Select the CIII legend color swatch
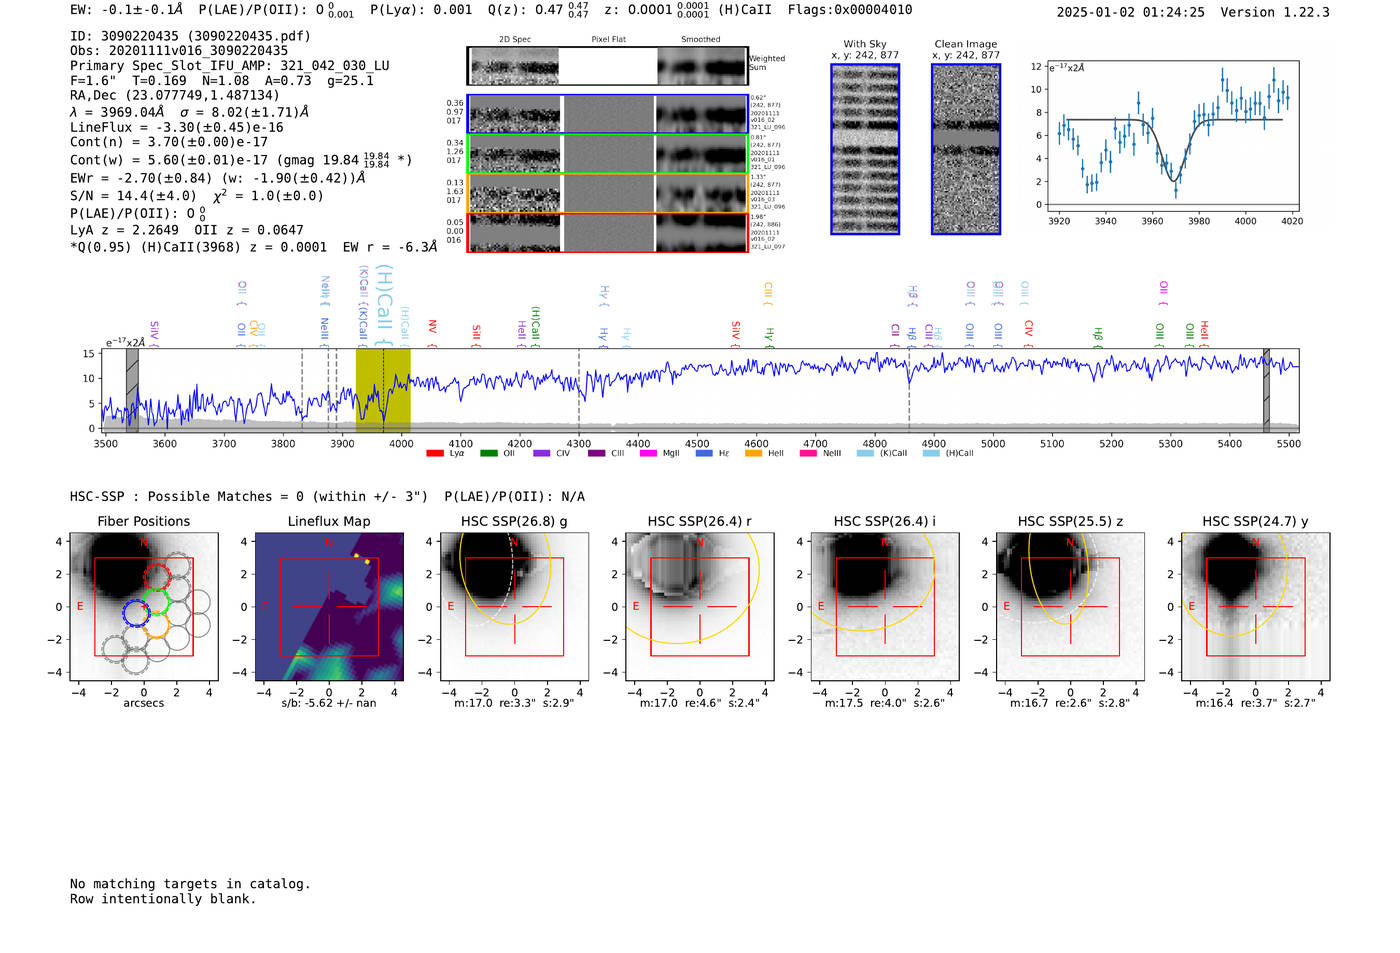1400x953 pixels. coord(596,453)
